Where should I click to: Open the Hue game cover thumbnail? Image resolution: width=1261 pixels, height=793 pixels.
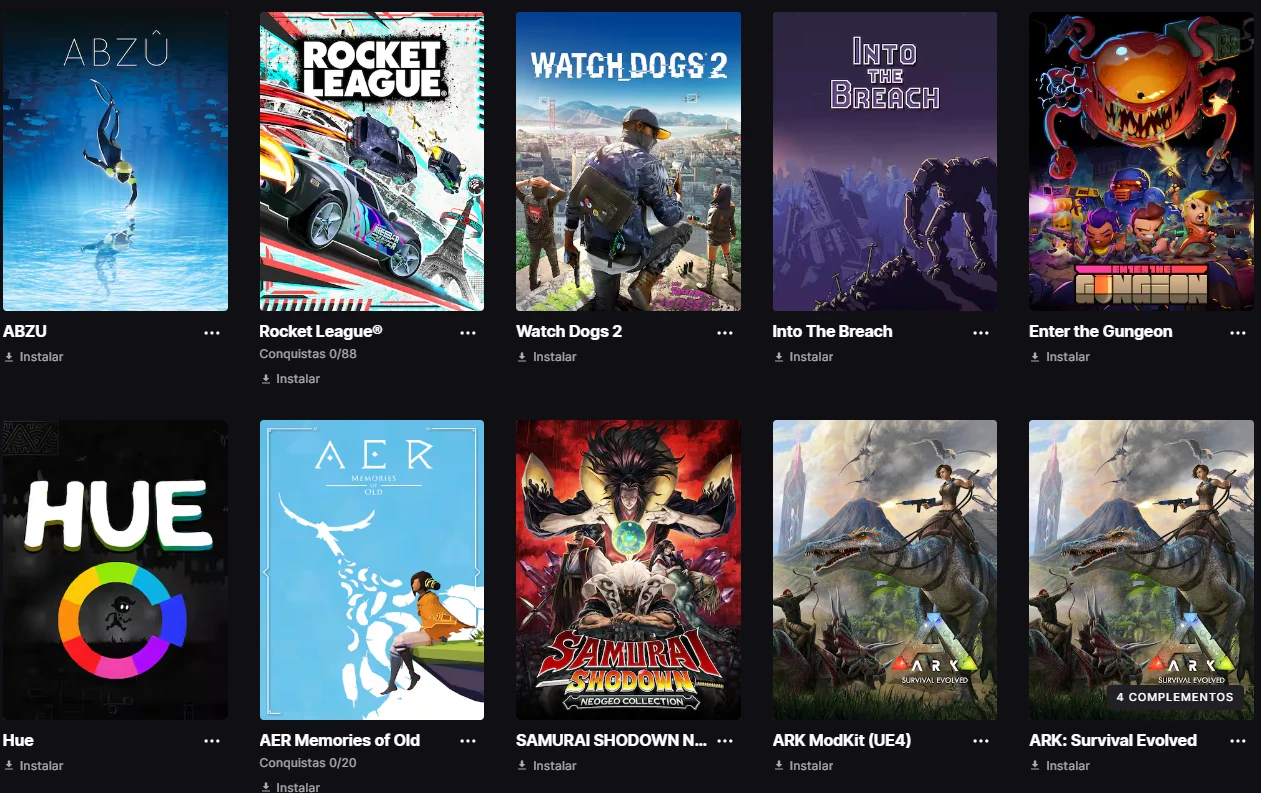tap(115, 570)
